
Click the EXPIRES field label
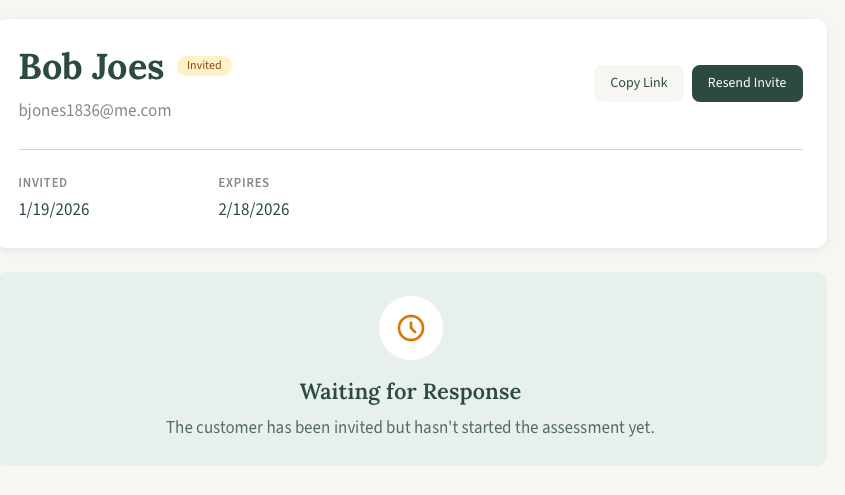(x=244, y=183)
